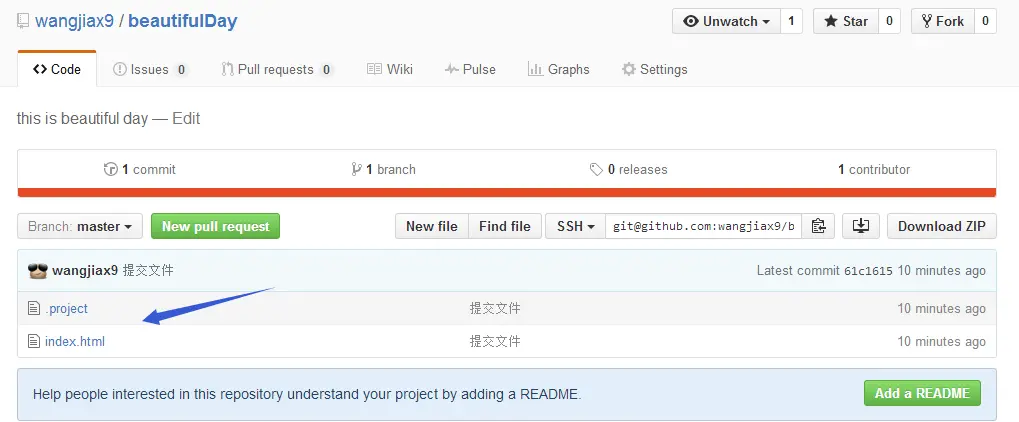The height and width of the screenshot is (422, 1019).
Task: Open the index.html file
Action: 75,341
